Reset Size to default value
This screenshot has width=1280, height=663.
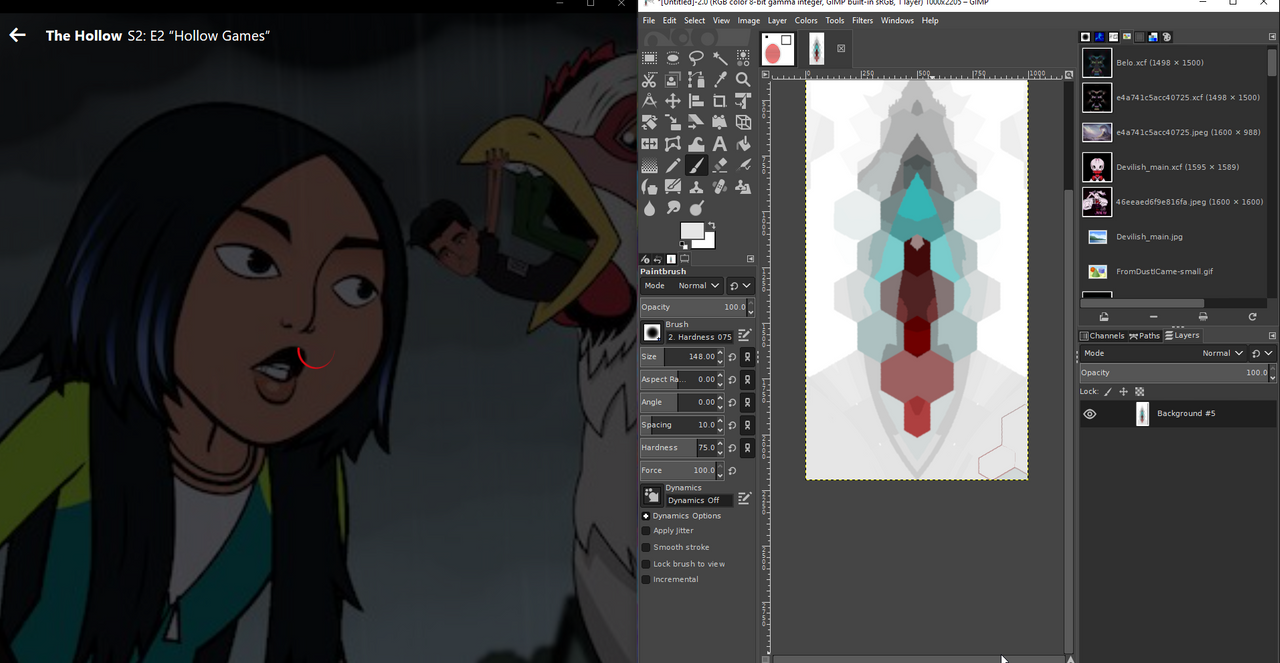(x=732, y=357)
